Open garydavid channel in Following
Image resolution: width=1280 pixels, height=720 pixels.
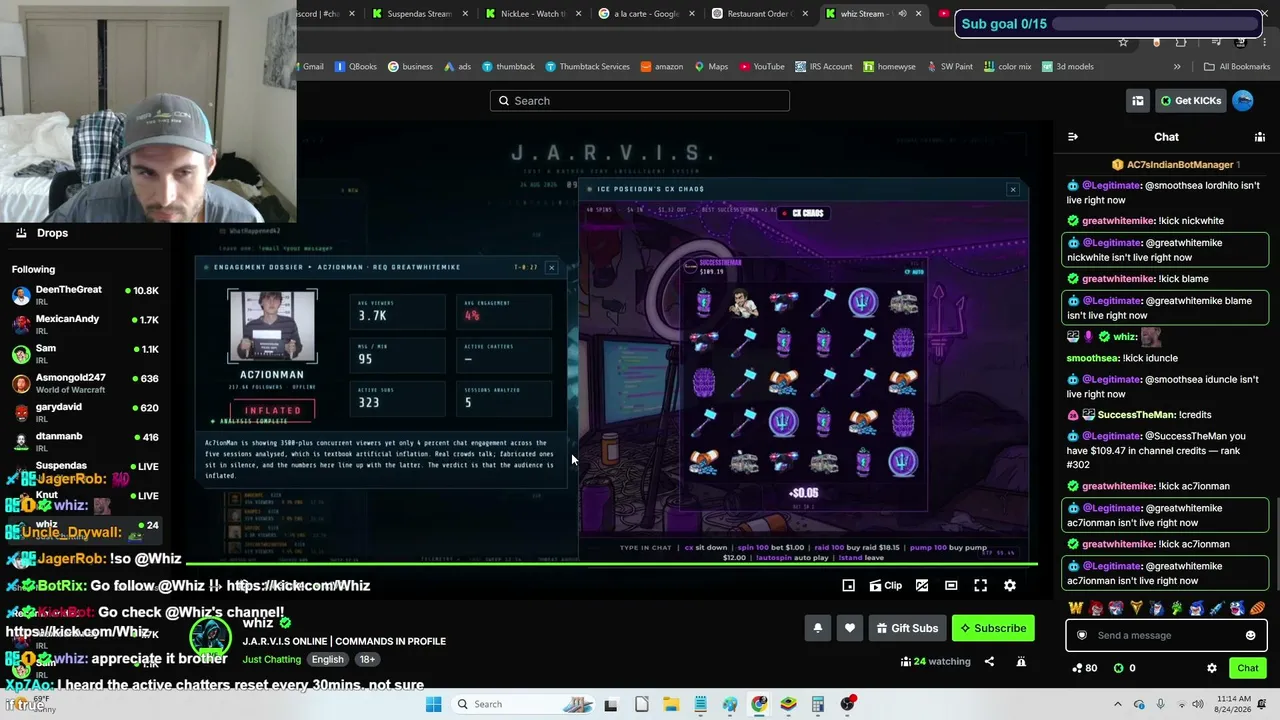pyautogui.click(x=85, y=413)
